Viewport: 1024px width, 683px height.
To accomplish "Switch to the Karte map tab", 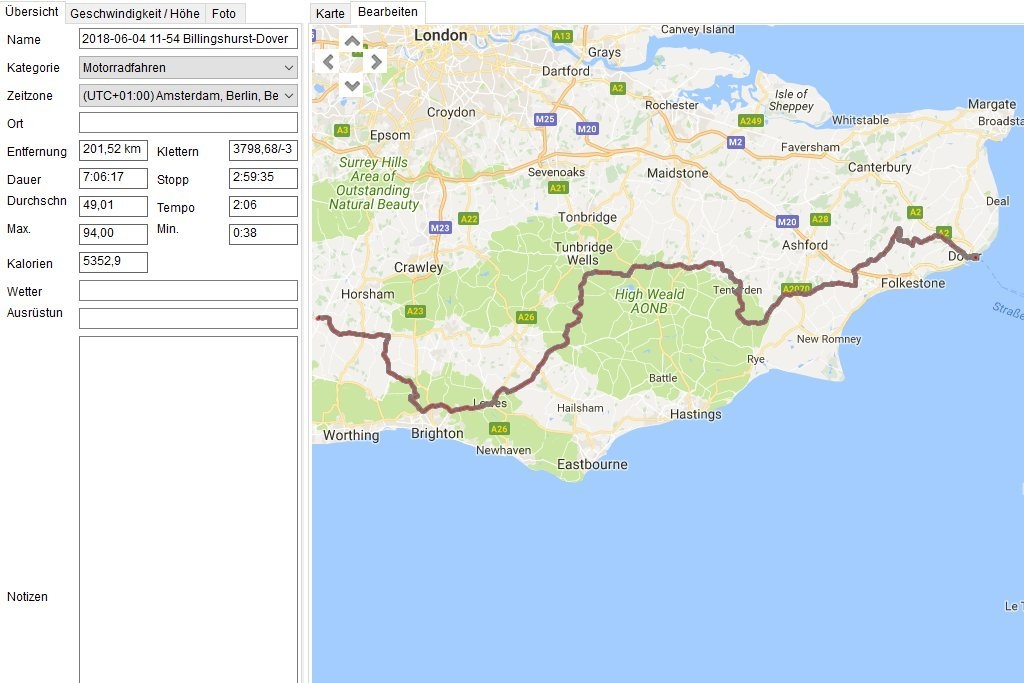I will click(x=330, y=14).
